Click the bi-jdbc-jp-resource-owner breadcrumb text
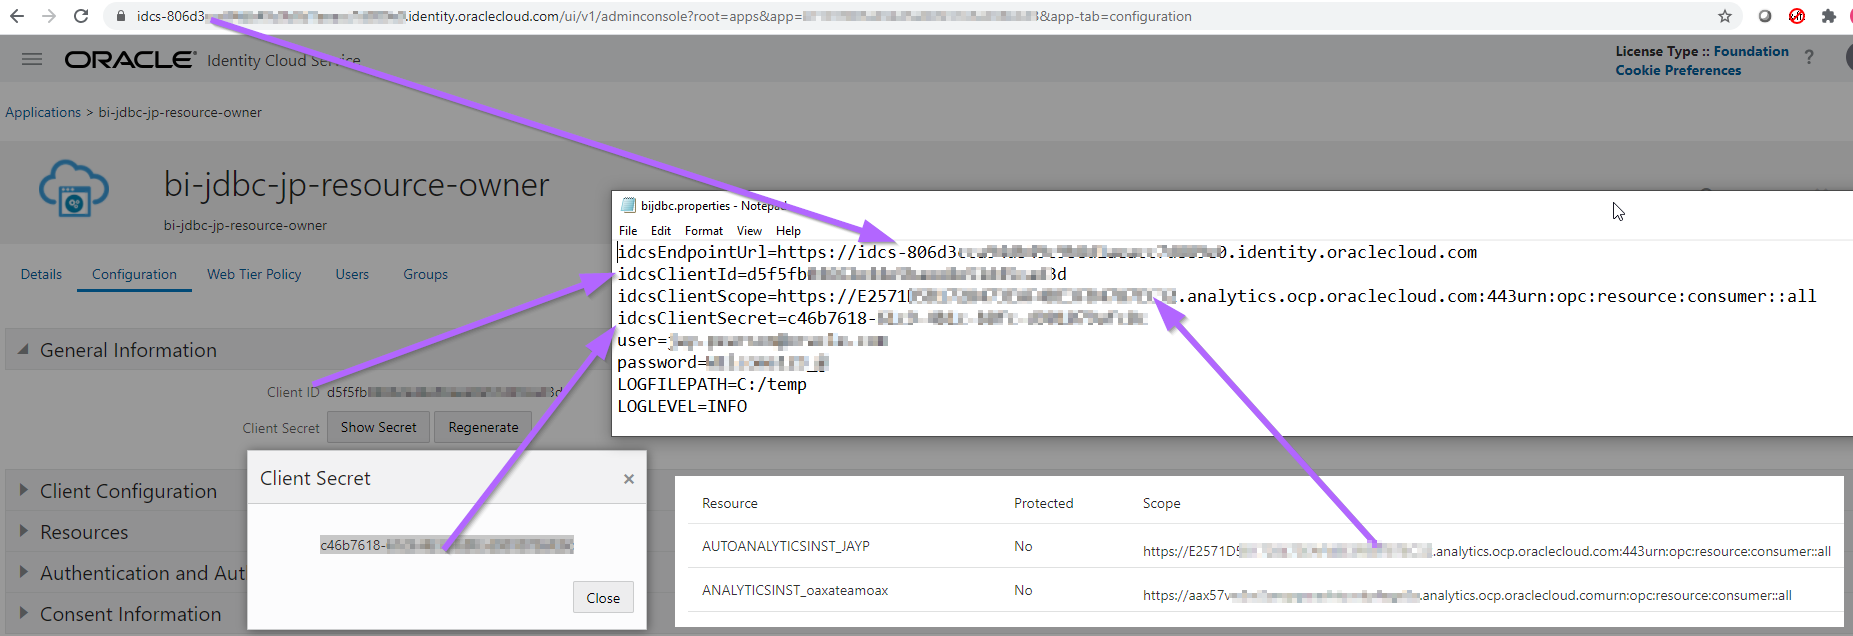The width and height of the screenshot is (1853, 636). coord(180,112)
